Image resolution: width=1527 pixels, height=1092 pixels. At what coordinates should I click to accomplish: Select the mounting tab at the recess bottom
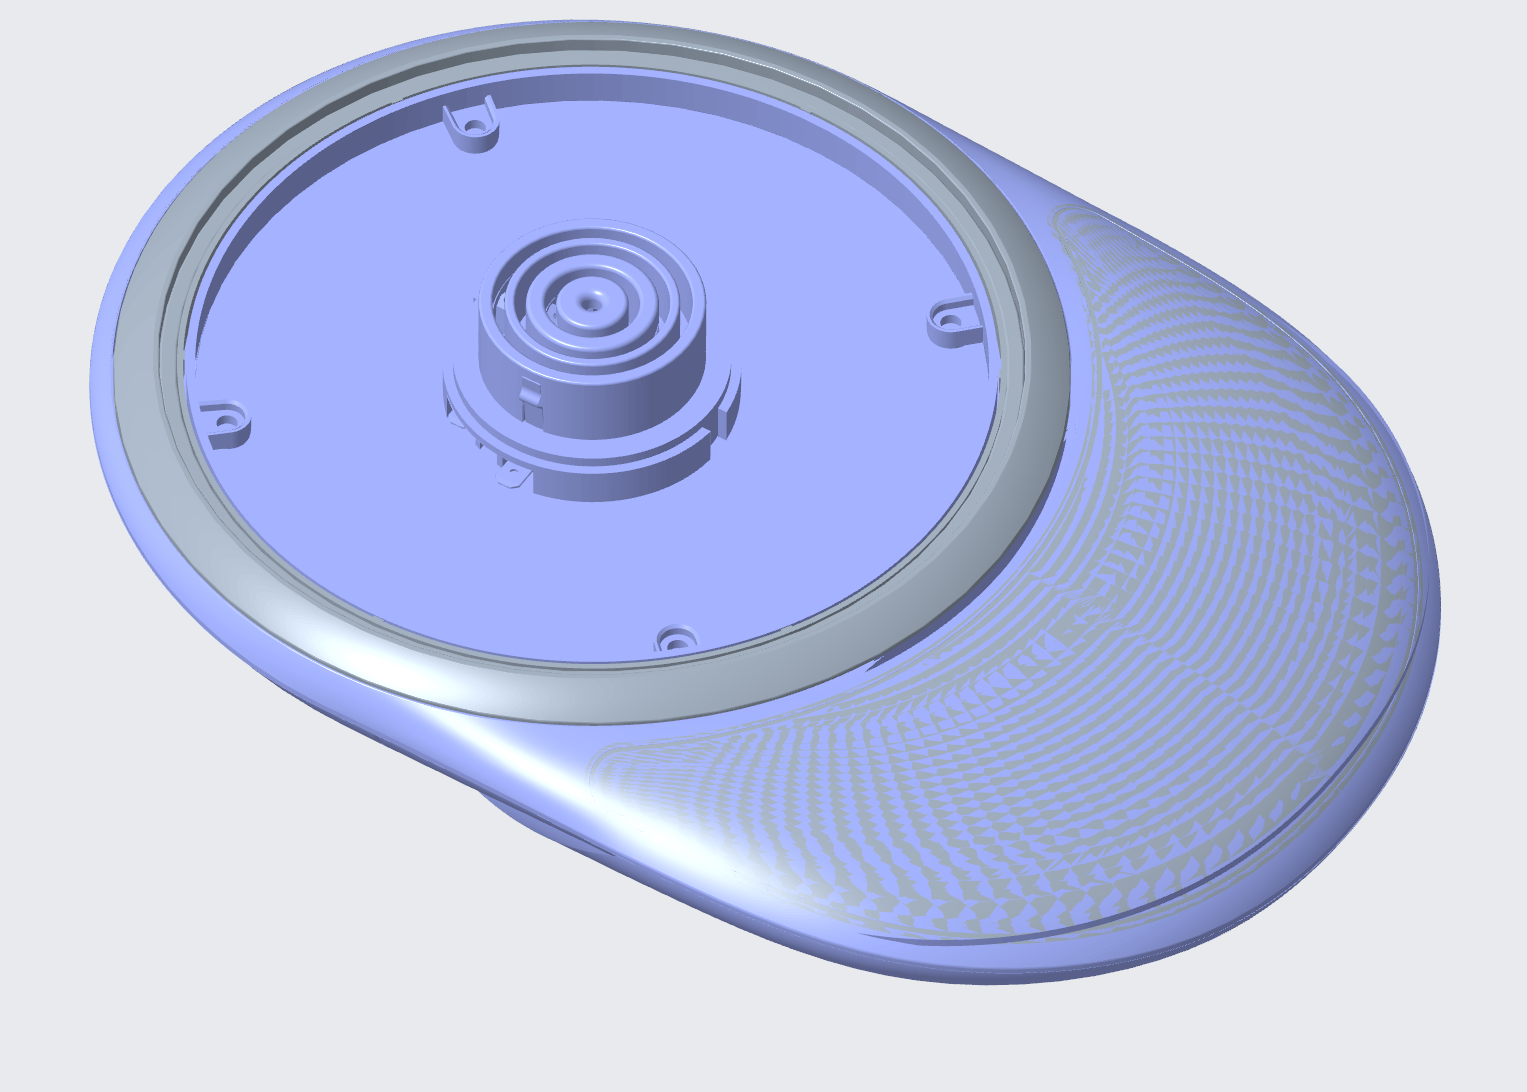[x=676, y=638]
